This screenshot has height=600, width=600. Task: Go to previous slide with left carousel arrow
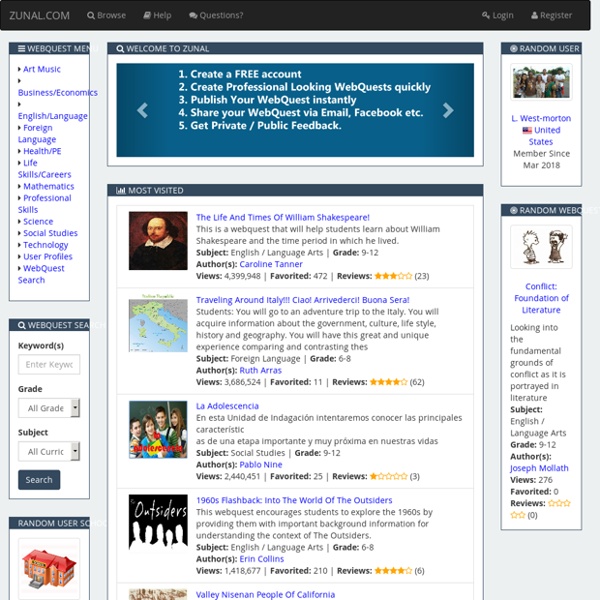[142, 110]
